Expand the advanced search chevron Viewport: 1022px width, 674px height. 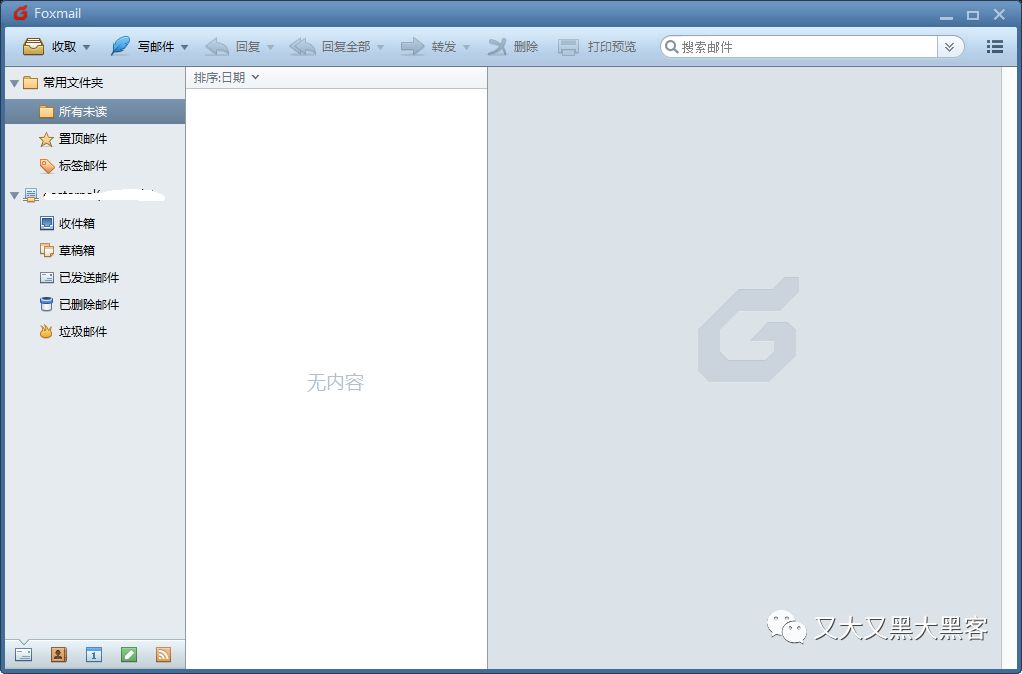pyautogui.click(x=950, y=46)
